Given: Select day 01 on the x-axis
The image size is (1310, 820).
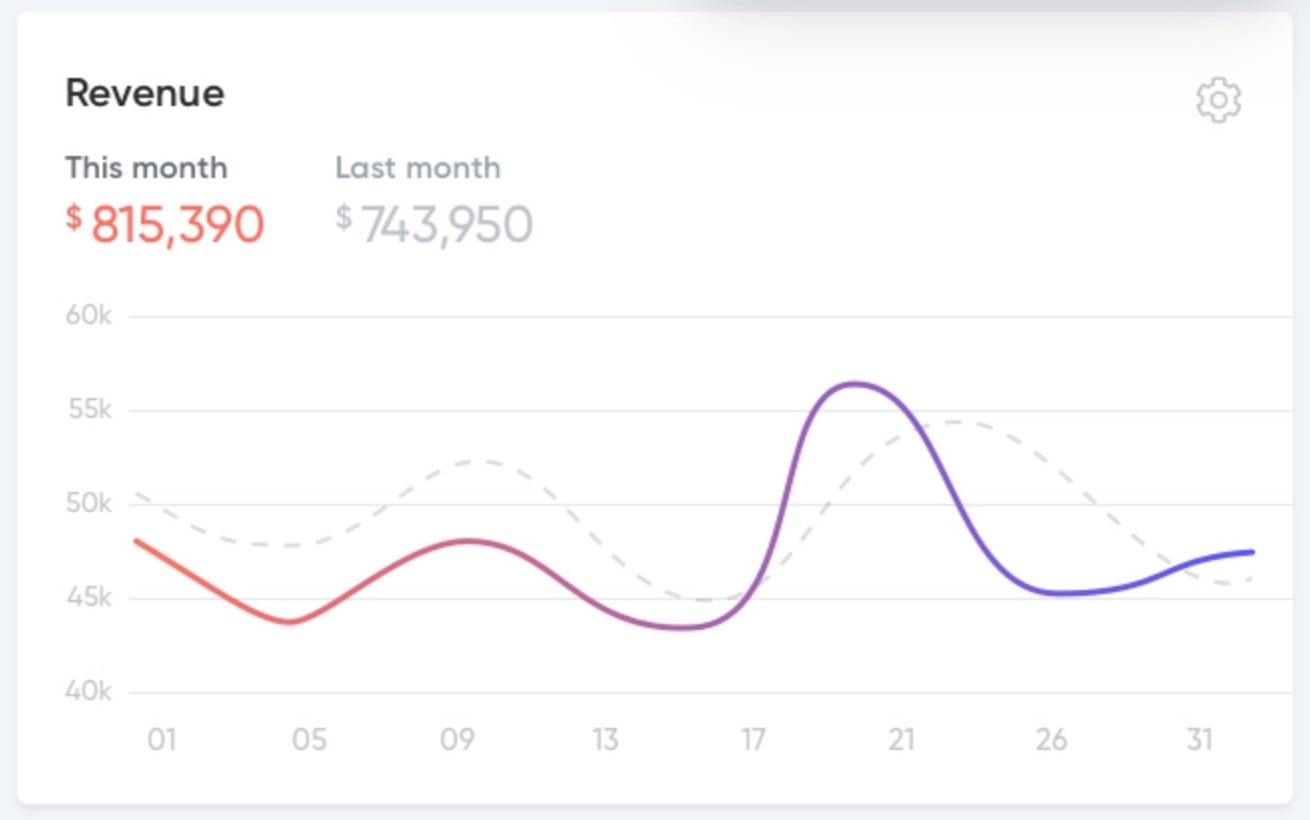Looking at the screenshot, I should click(x=162, y=740).
